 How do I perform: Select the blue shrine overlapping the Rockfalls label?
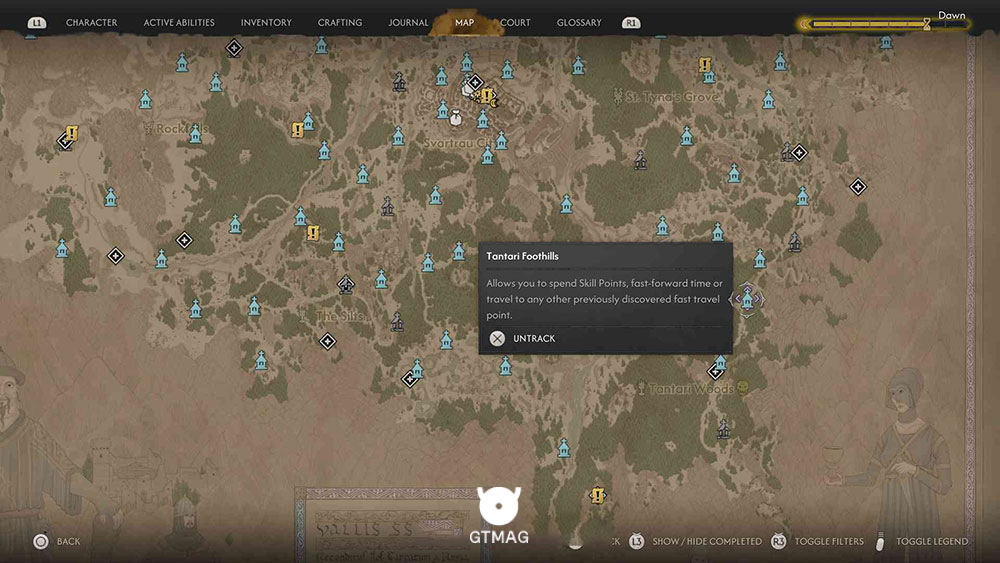point(195,134)
